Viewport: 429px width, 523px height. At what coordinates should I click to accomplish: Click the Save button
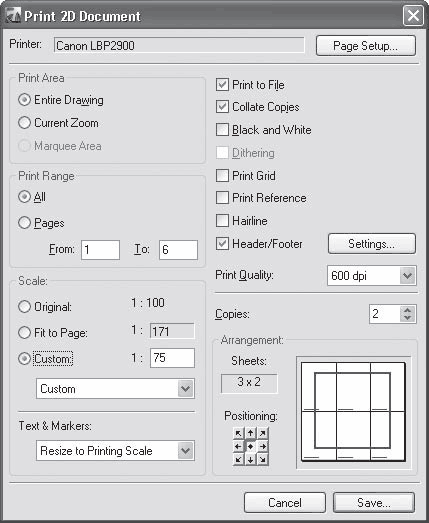pos(374,503)
